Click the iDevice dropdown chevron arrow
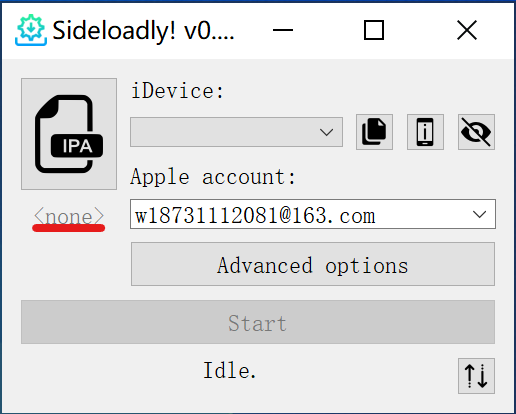 tap(326, 132)
